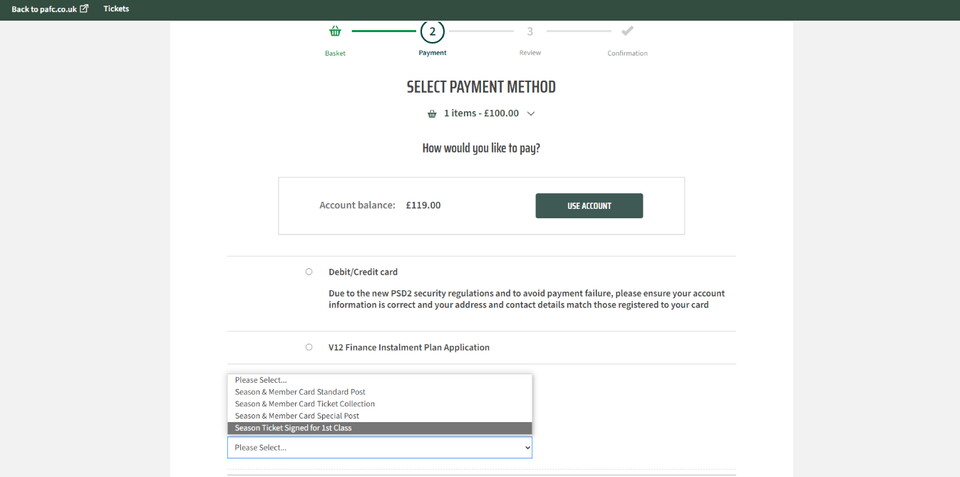960x477 pixels.
Task: Go back to pafc.co.uk link
Action: (44, 9)
